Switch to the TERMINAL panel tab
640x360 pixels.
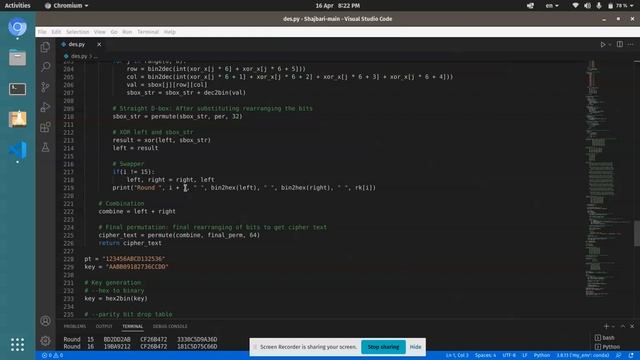(x=133, y=326)
